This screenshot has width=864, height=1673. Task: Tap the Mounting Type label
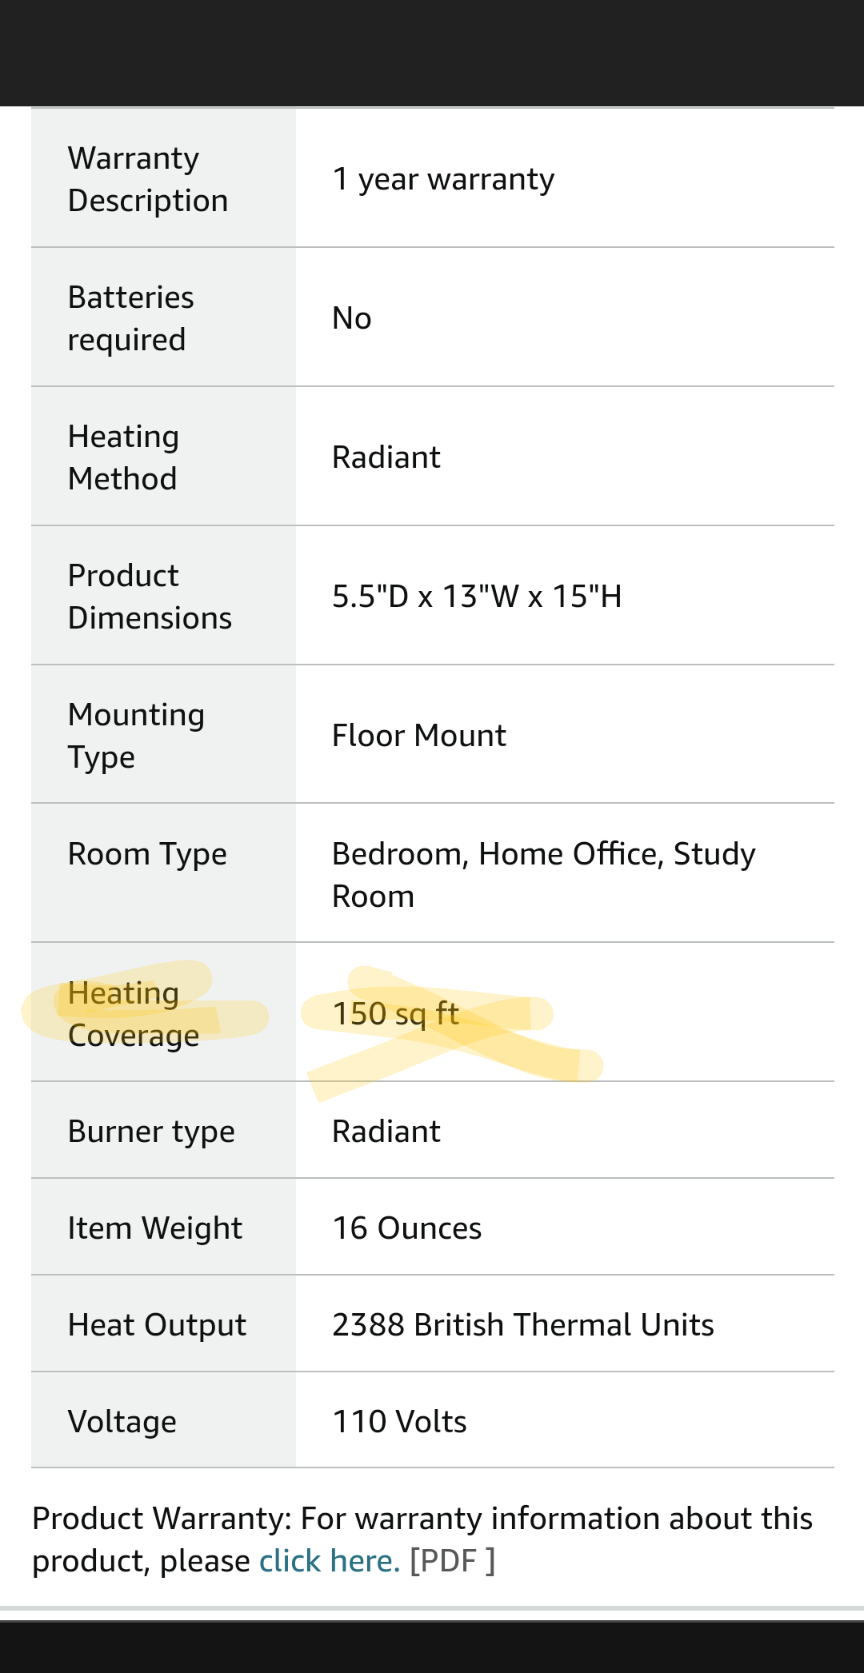(136, 735)
